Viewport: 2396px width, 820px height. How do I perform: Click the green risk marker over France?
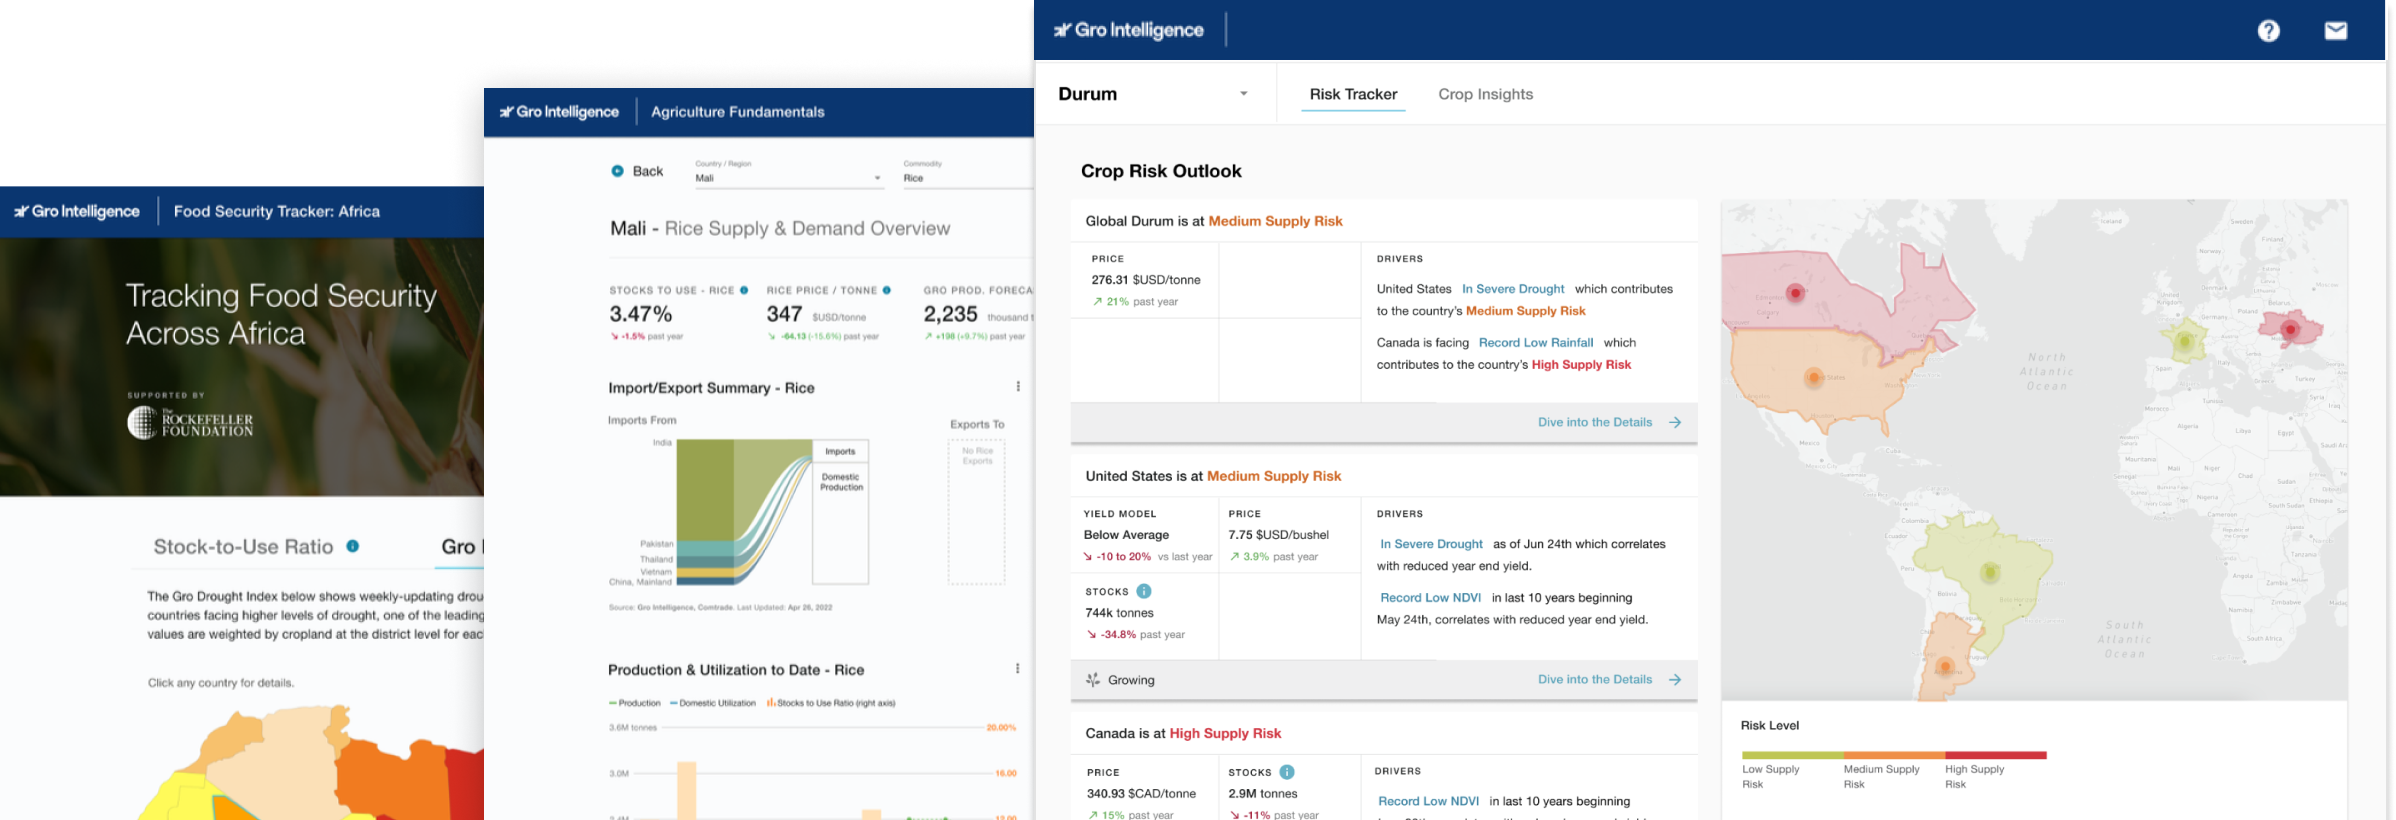pos(2185,342)
